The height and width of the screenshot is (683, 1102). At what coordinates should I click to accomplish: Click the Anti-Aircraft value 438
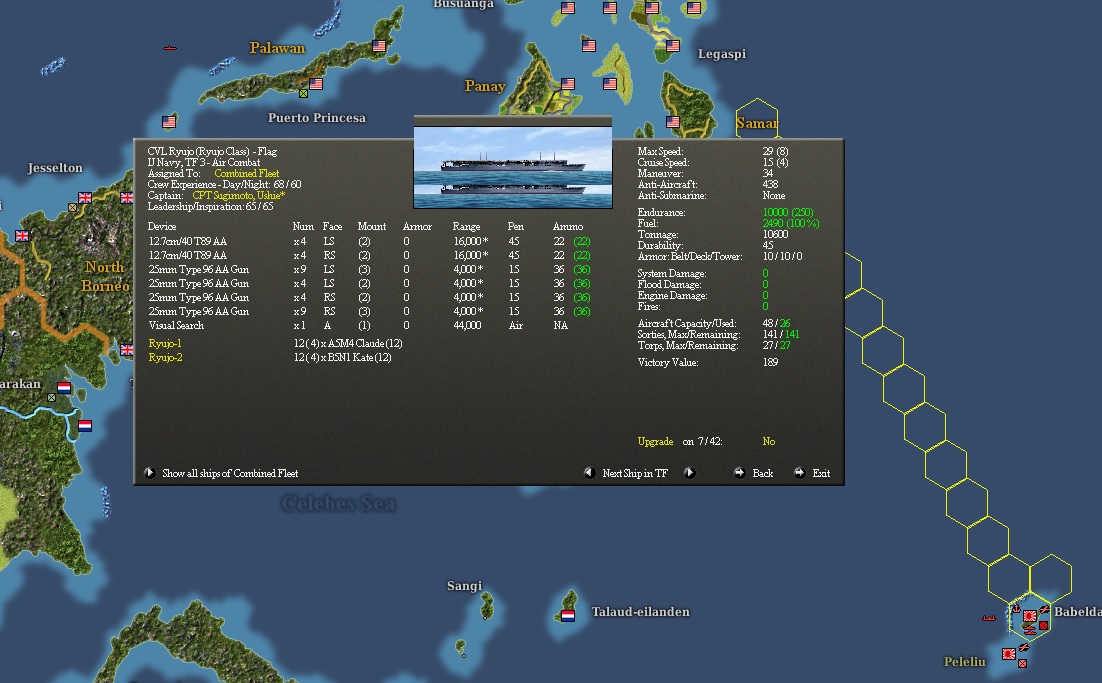[770, 185]
